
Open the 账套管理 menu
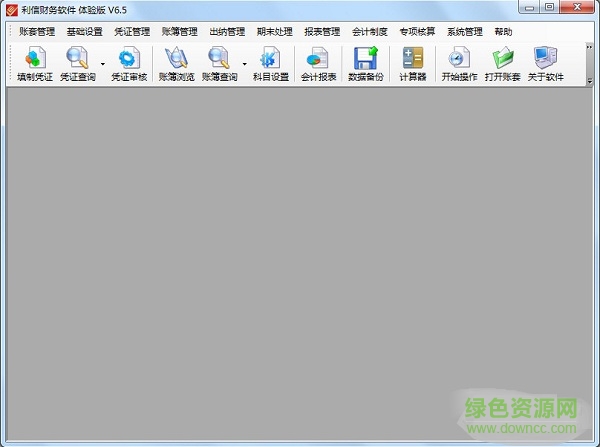(37, 32)
